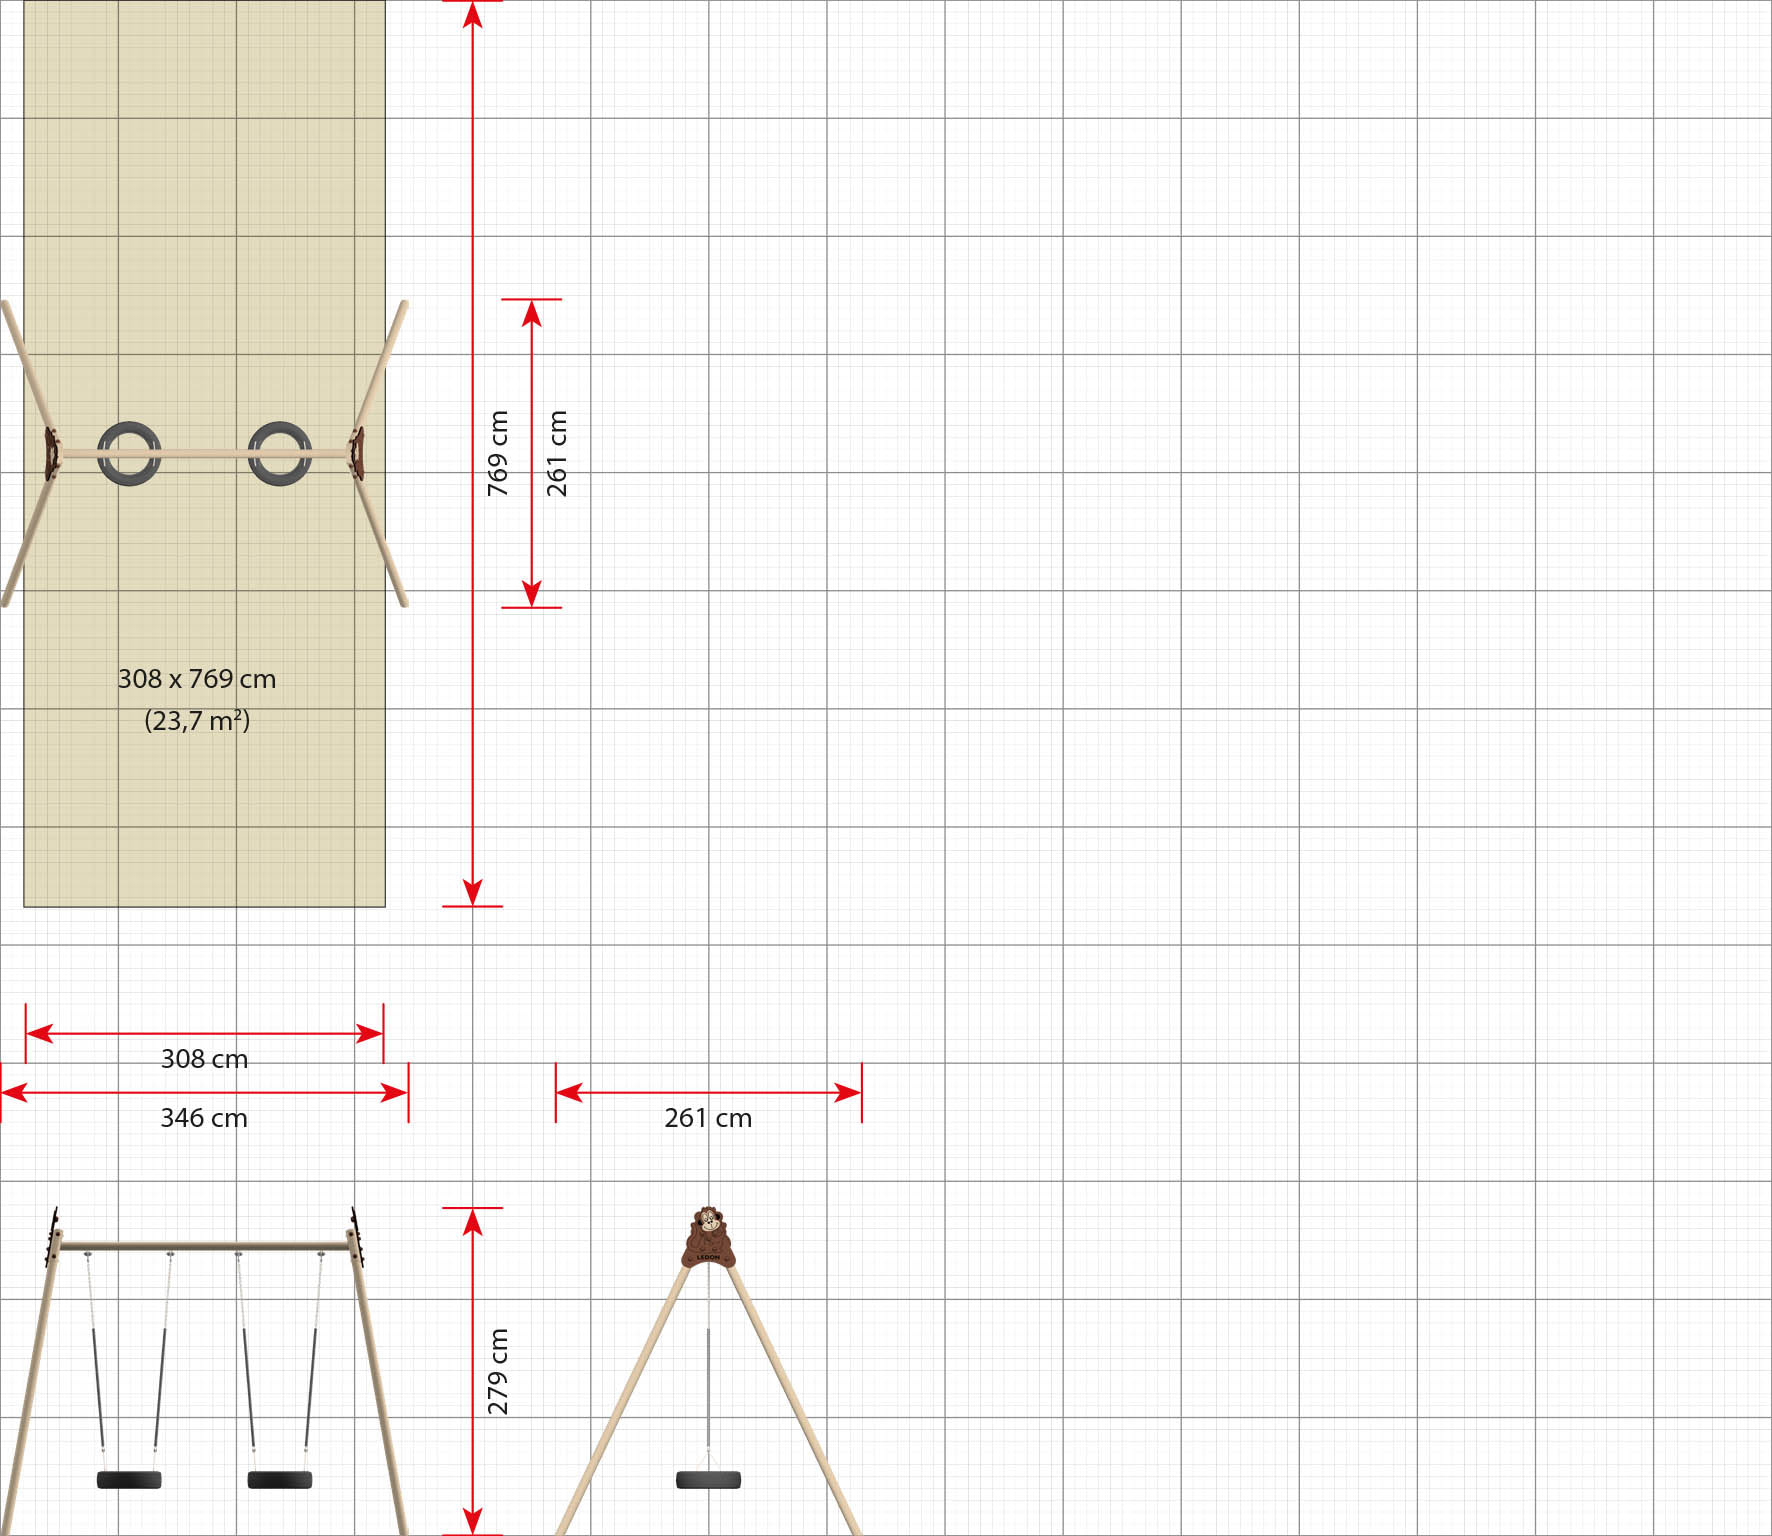Click the right arrowhead of 346 cm line
Screen dimensions: 1772x1536
(x=395, y=1093)
